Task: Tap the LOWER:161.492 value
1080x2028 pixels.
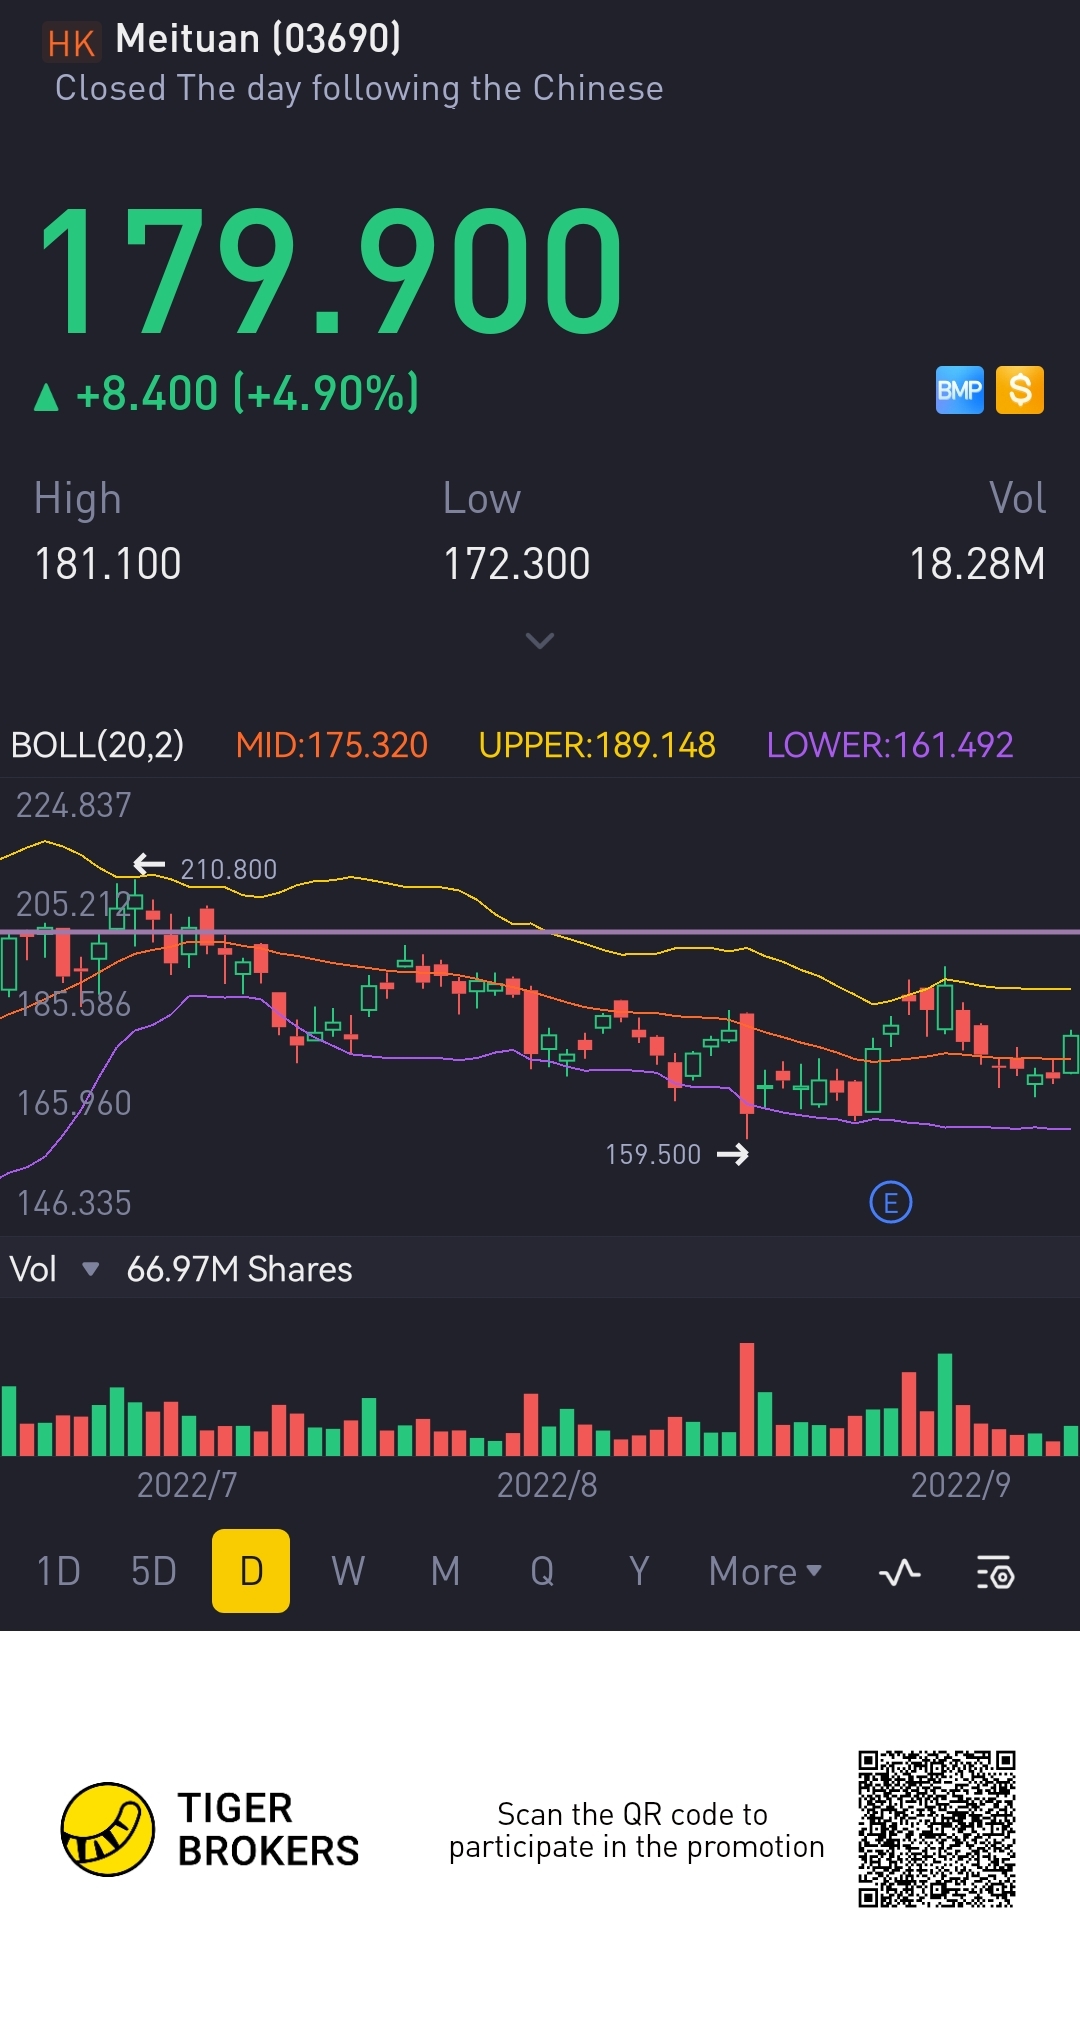Action: click(x=890, y=745)
